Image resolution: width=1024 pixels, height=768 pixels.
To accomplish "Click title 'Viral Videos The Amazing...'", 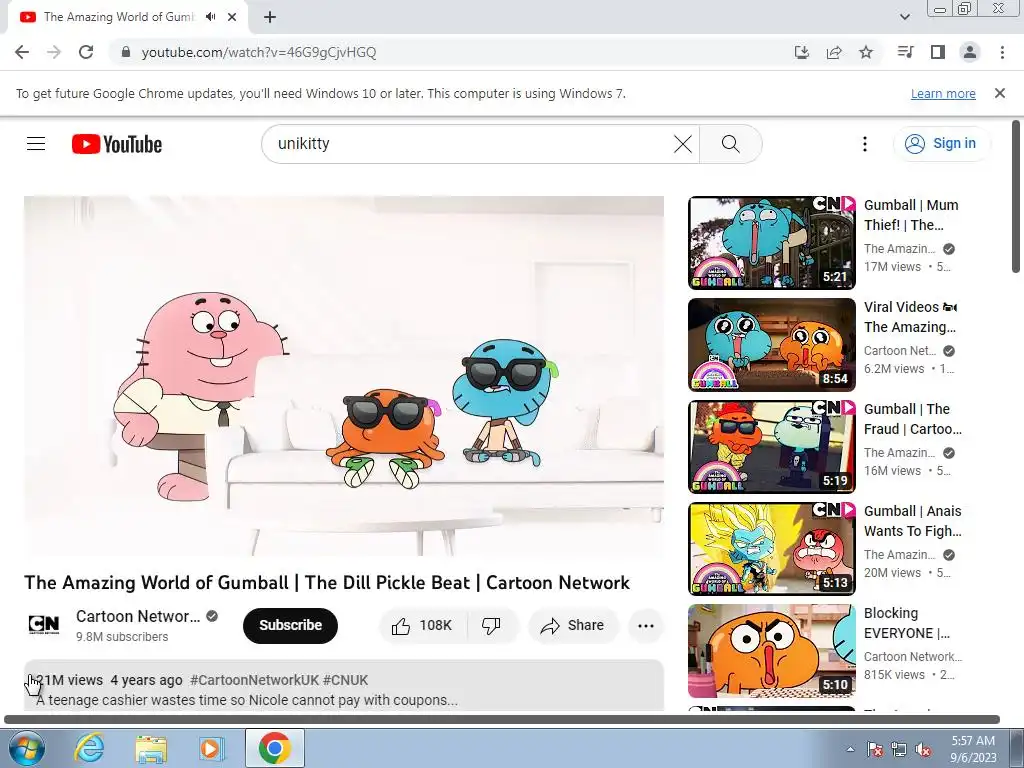I will 910,317.
